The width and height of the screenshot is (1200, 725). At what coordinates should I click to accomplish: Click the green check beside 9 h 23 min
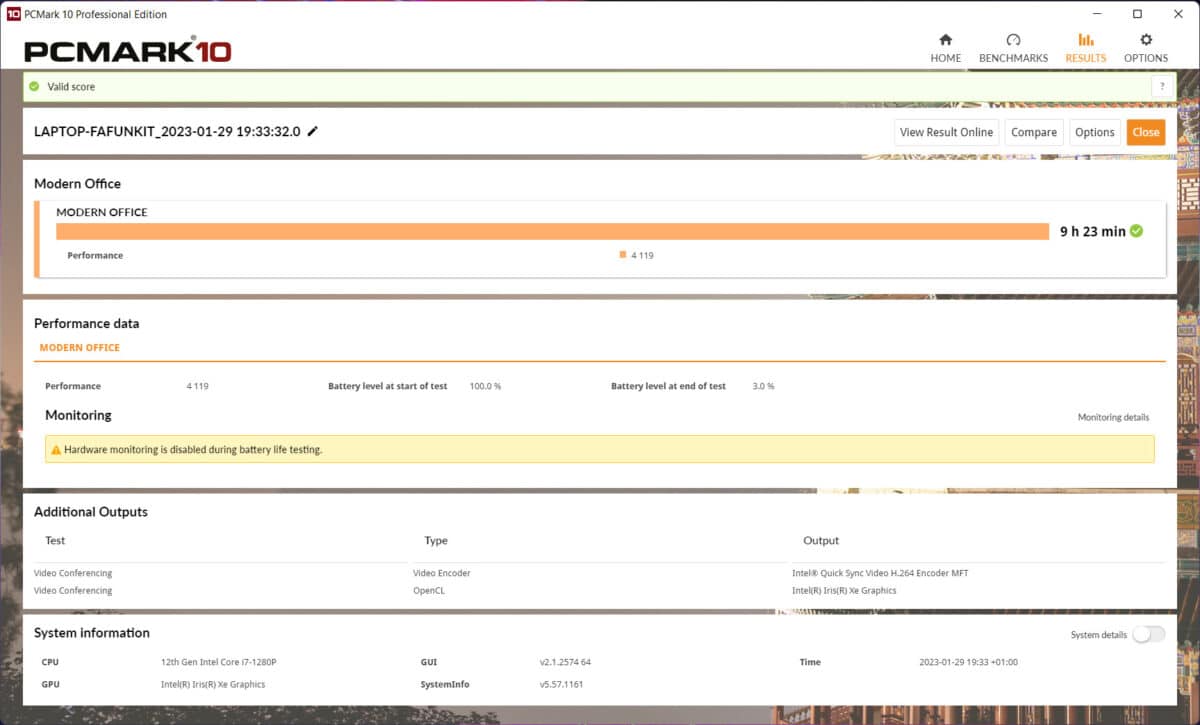click(1136, 231)
